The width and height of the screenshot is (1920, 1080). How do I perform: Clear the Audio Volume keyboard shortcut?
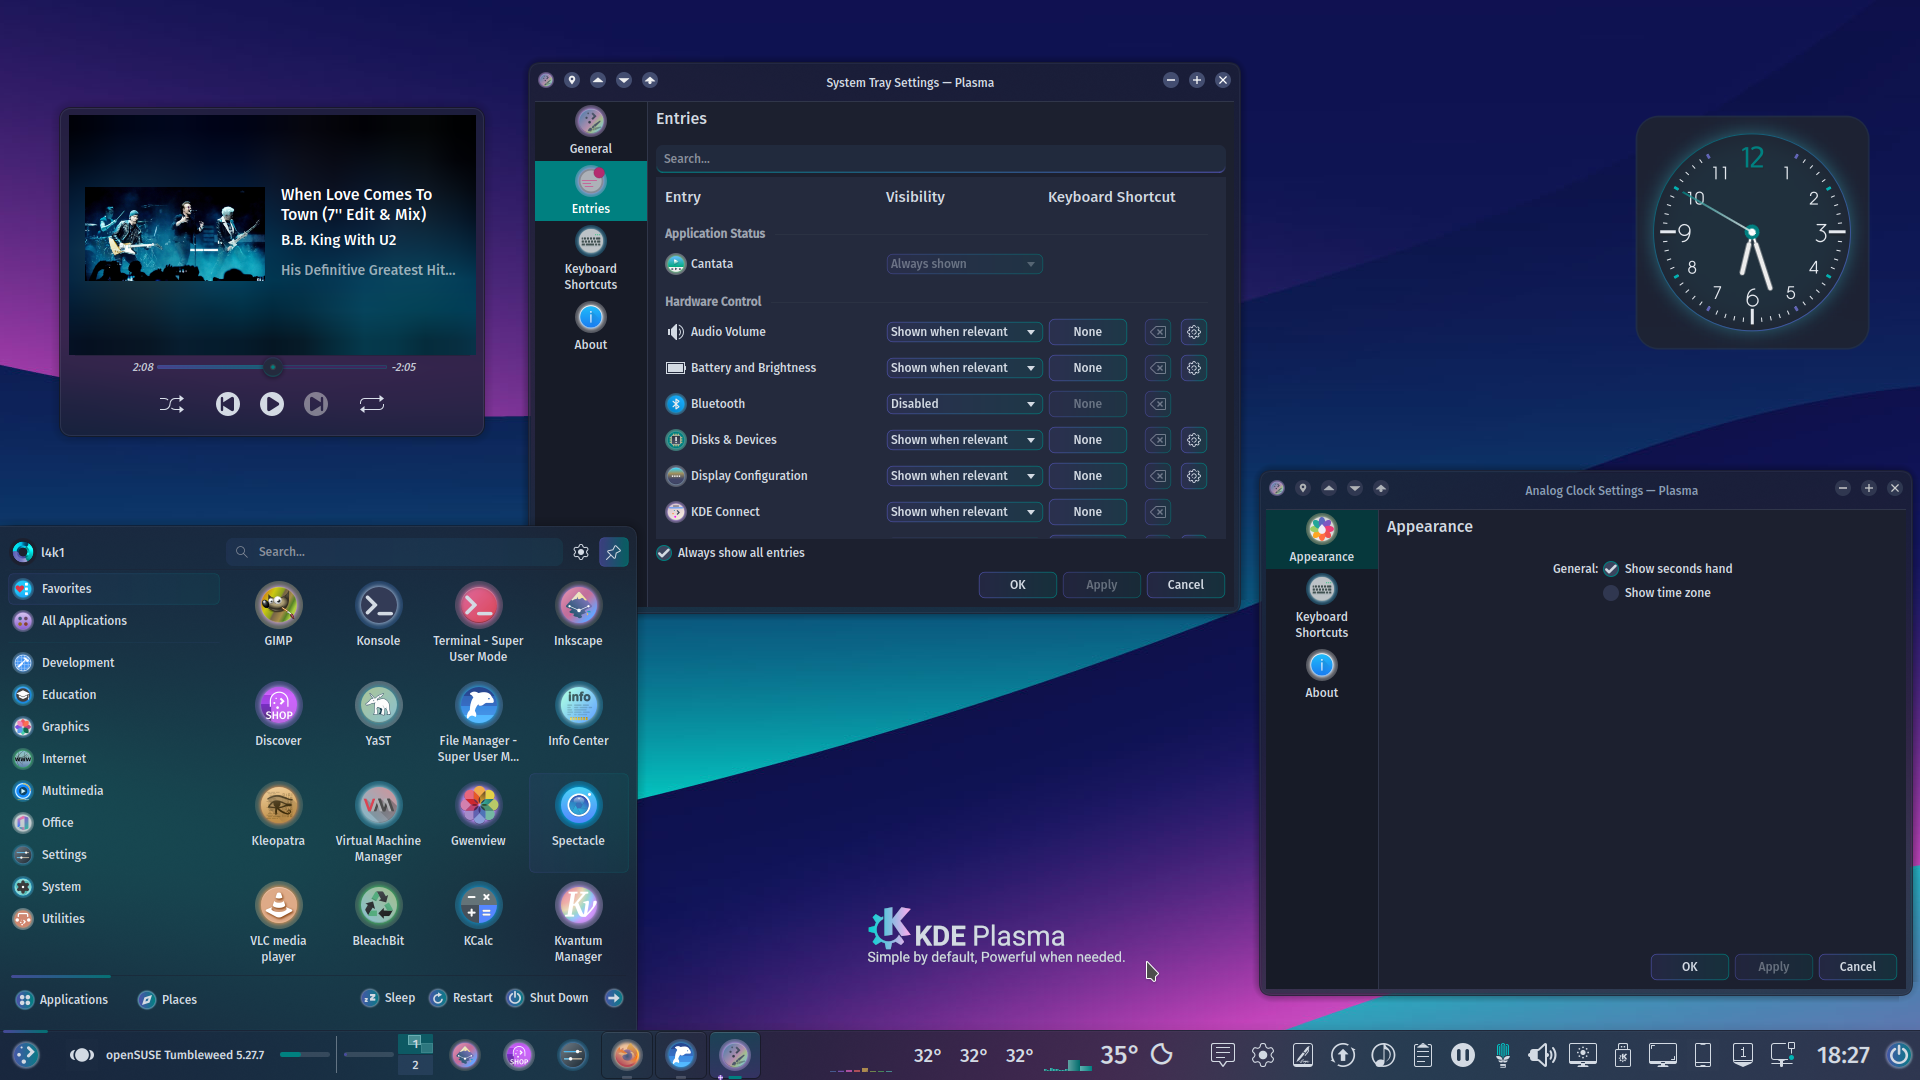point(1158,332)
